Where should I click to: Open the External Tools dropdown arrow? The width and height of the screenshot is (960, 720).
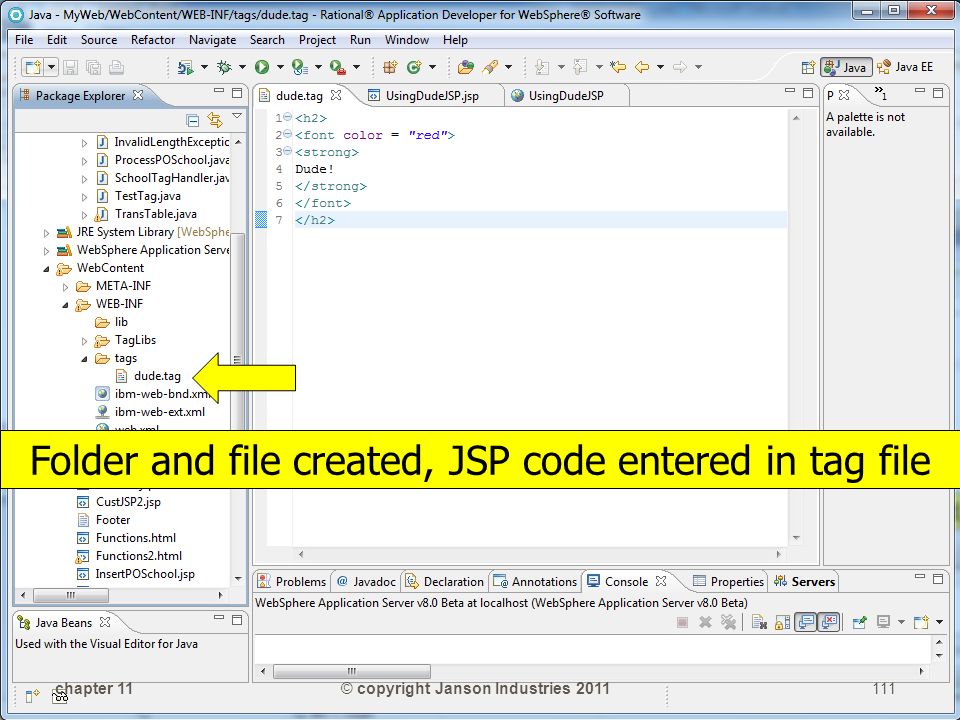pos(356,67)
